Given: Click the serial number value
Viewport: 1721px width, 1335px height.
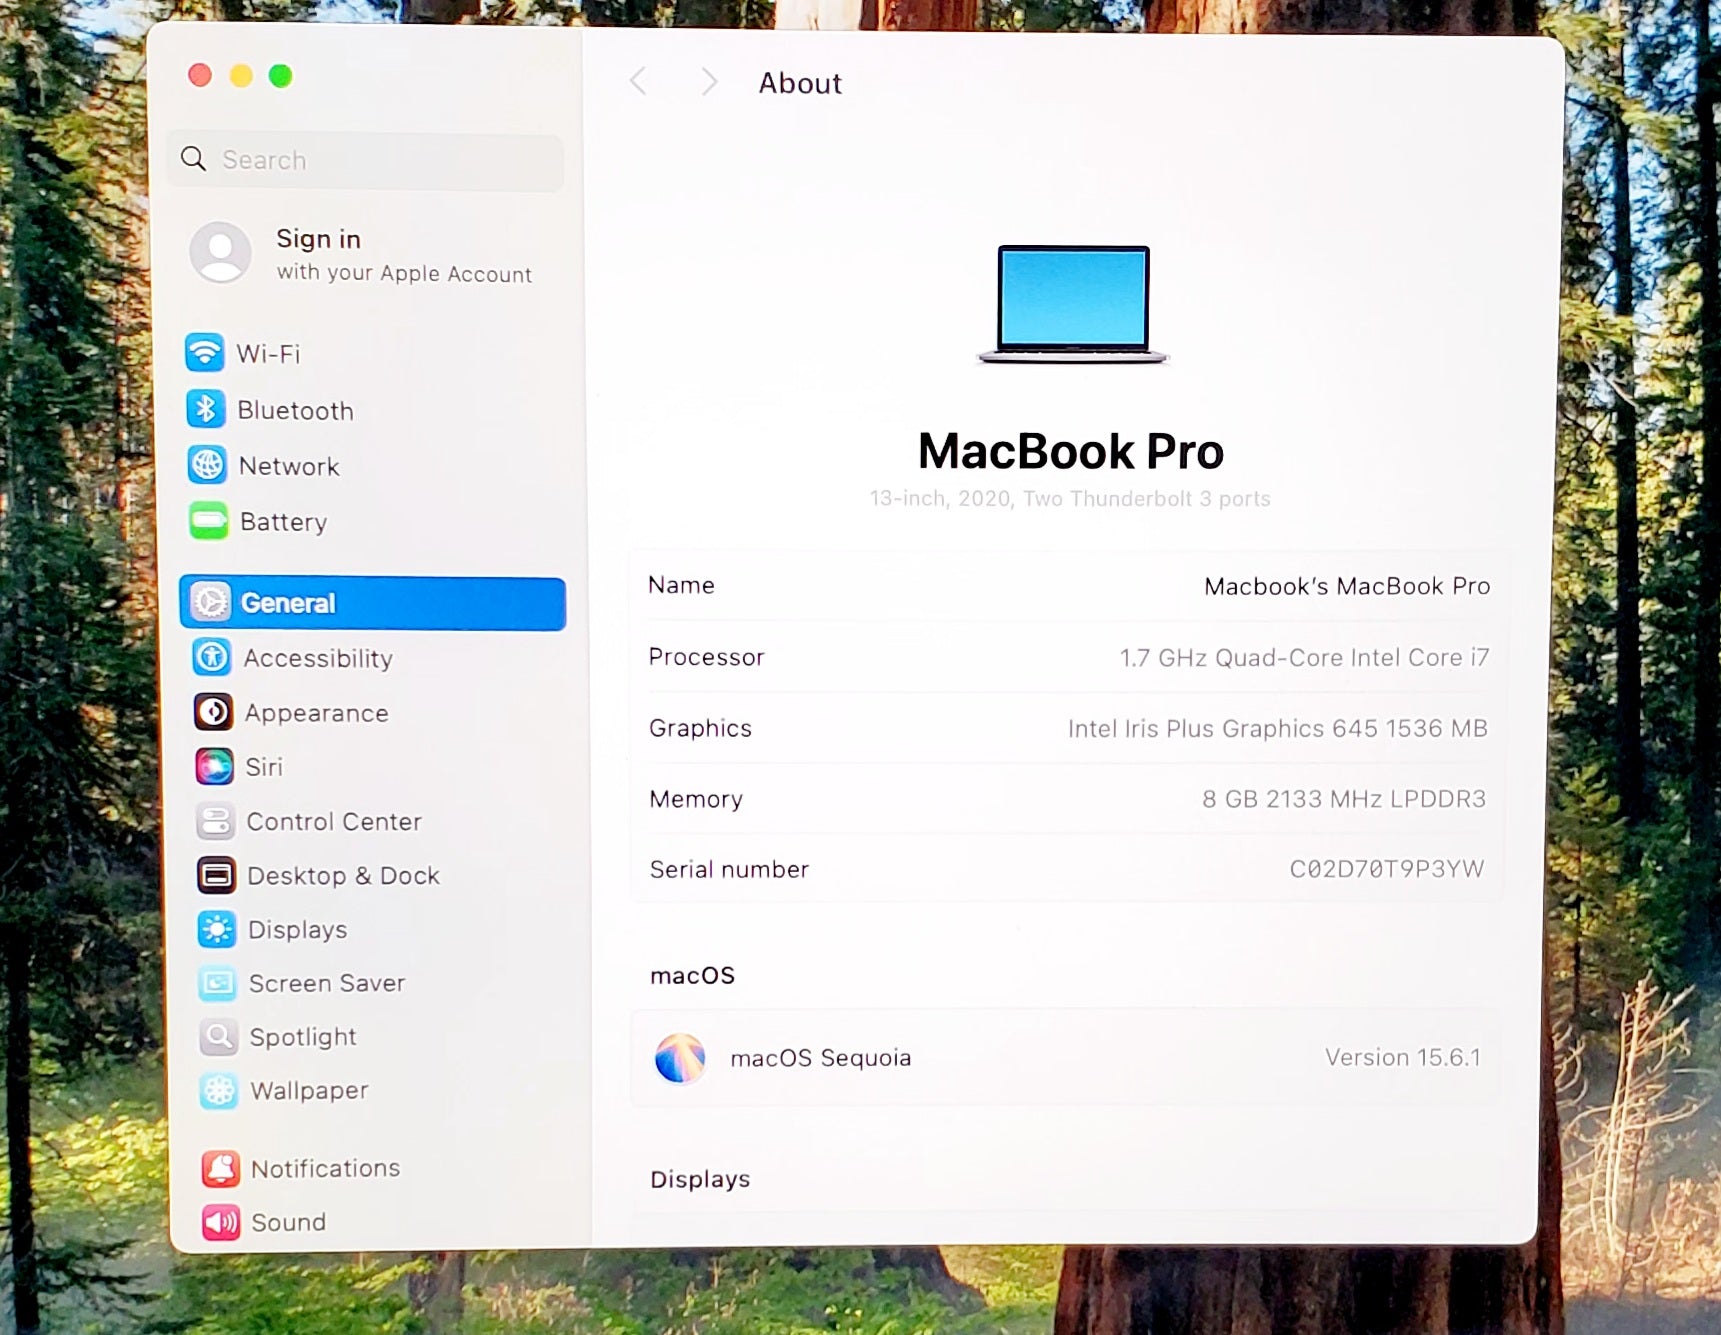Looking at the screenshot, I should [1386, 869].
